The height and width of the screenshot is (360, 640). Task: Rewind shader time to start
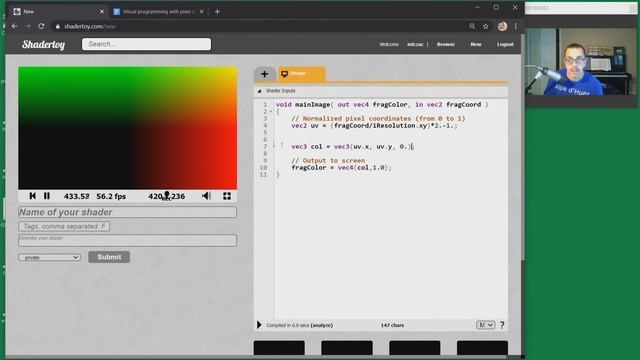[x=33, y=196]
